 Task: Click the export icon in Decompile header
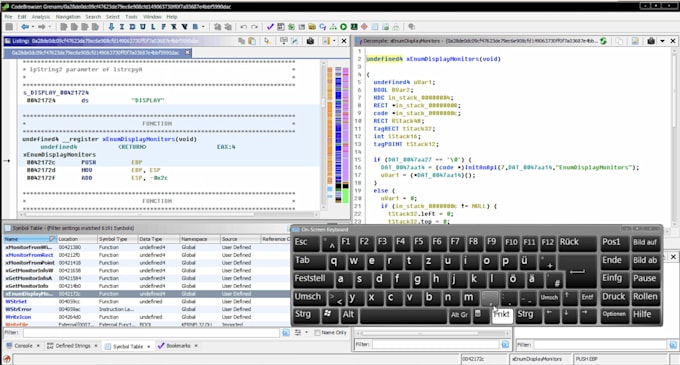(635, 41)
